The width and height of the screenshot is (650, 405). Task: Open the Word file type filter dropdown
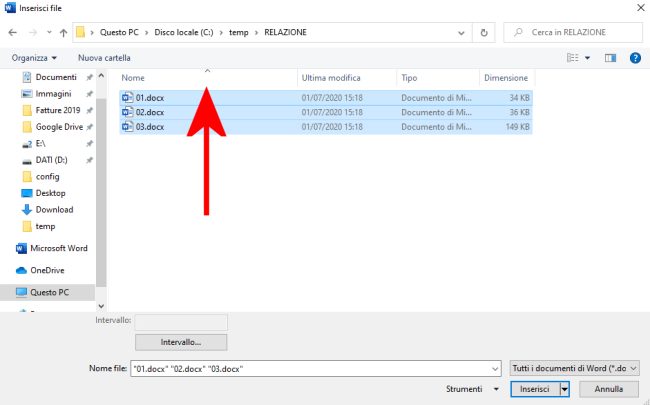pos(574,368)
